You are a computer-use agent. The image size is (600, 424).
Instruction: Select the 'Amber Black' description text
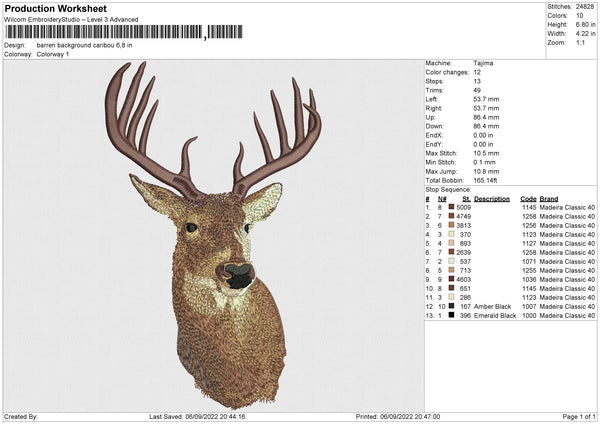[492, 307]
